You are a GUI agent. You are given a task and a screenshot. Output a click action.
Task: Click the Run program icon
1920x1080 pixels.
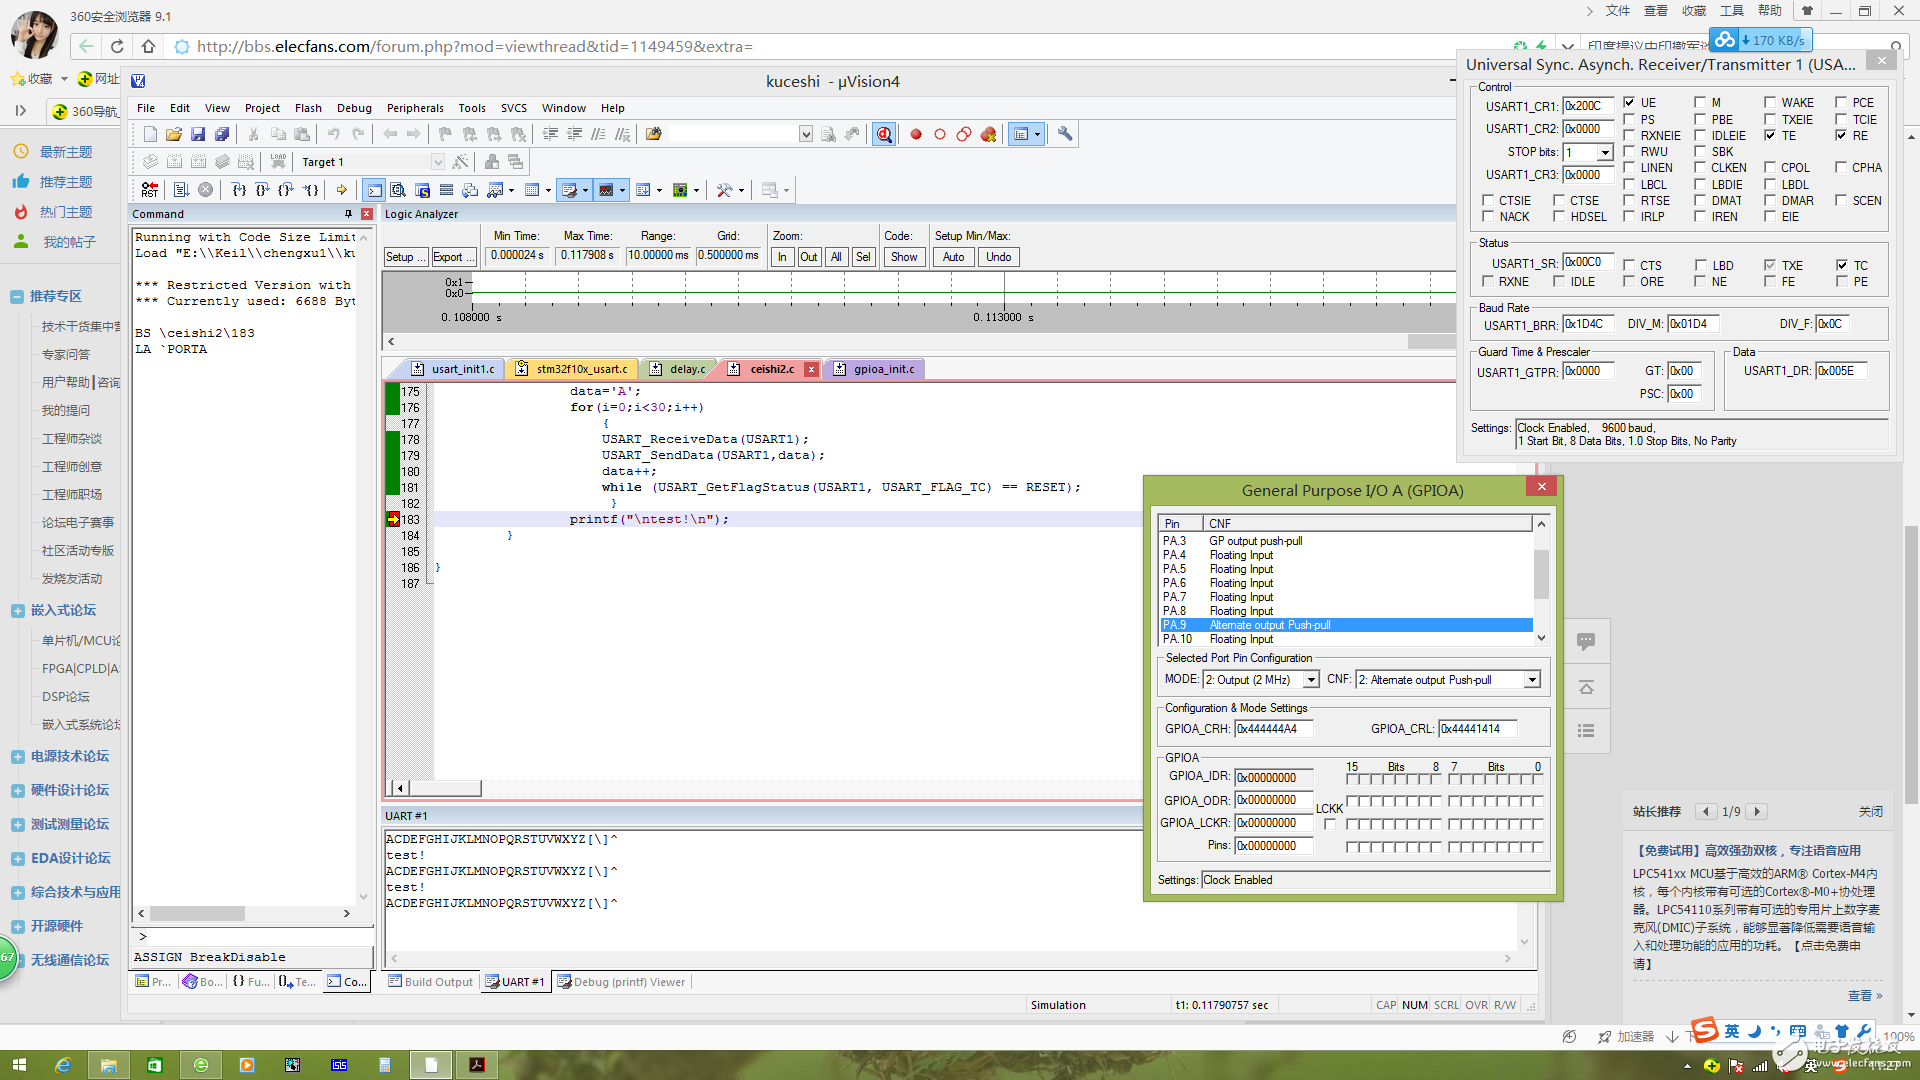[x=181, y=190]
